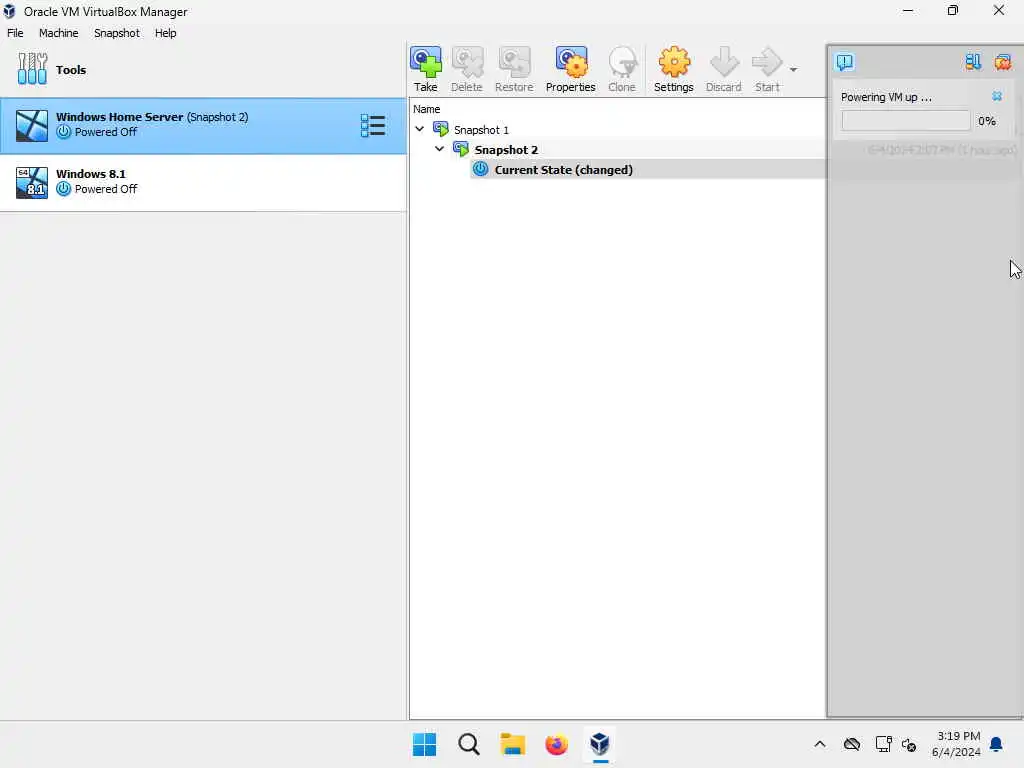This screenshot has width=1024, height=768.
Task: Open the taskbar clock and date
Action: (956, 744)
